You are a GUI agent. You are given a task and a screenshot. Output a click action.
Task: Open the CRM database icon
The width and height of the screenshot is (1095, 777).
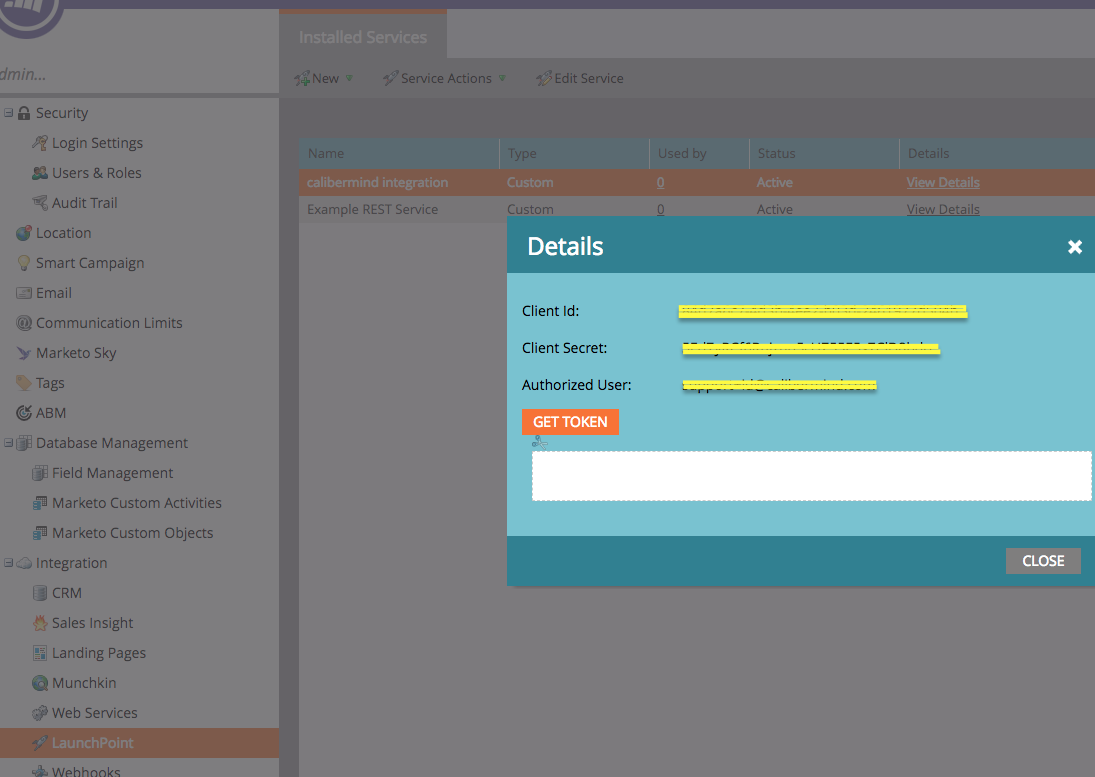point(40,593)
